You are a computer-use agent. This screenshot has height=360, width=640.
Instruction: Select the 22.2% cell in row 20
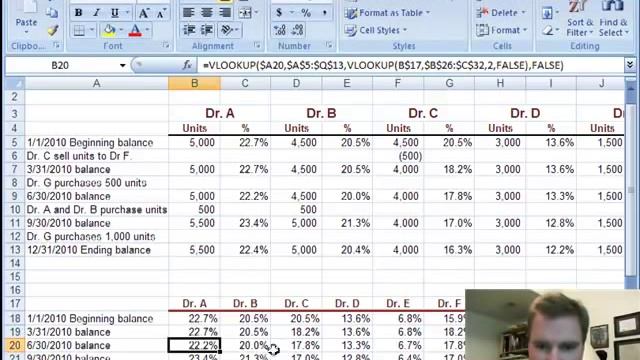(x=194, y=345)
